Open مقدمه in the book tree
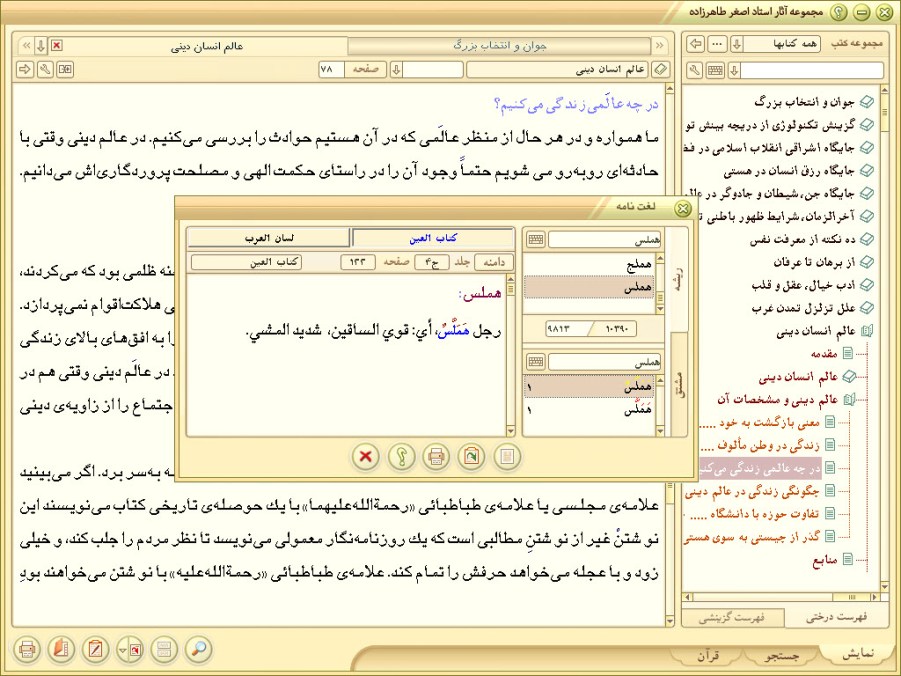 (823, 354)
